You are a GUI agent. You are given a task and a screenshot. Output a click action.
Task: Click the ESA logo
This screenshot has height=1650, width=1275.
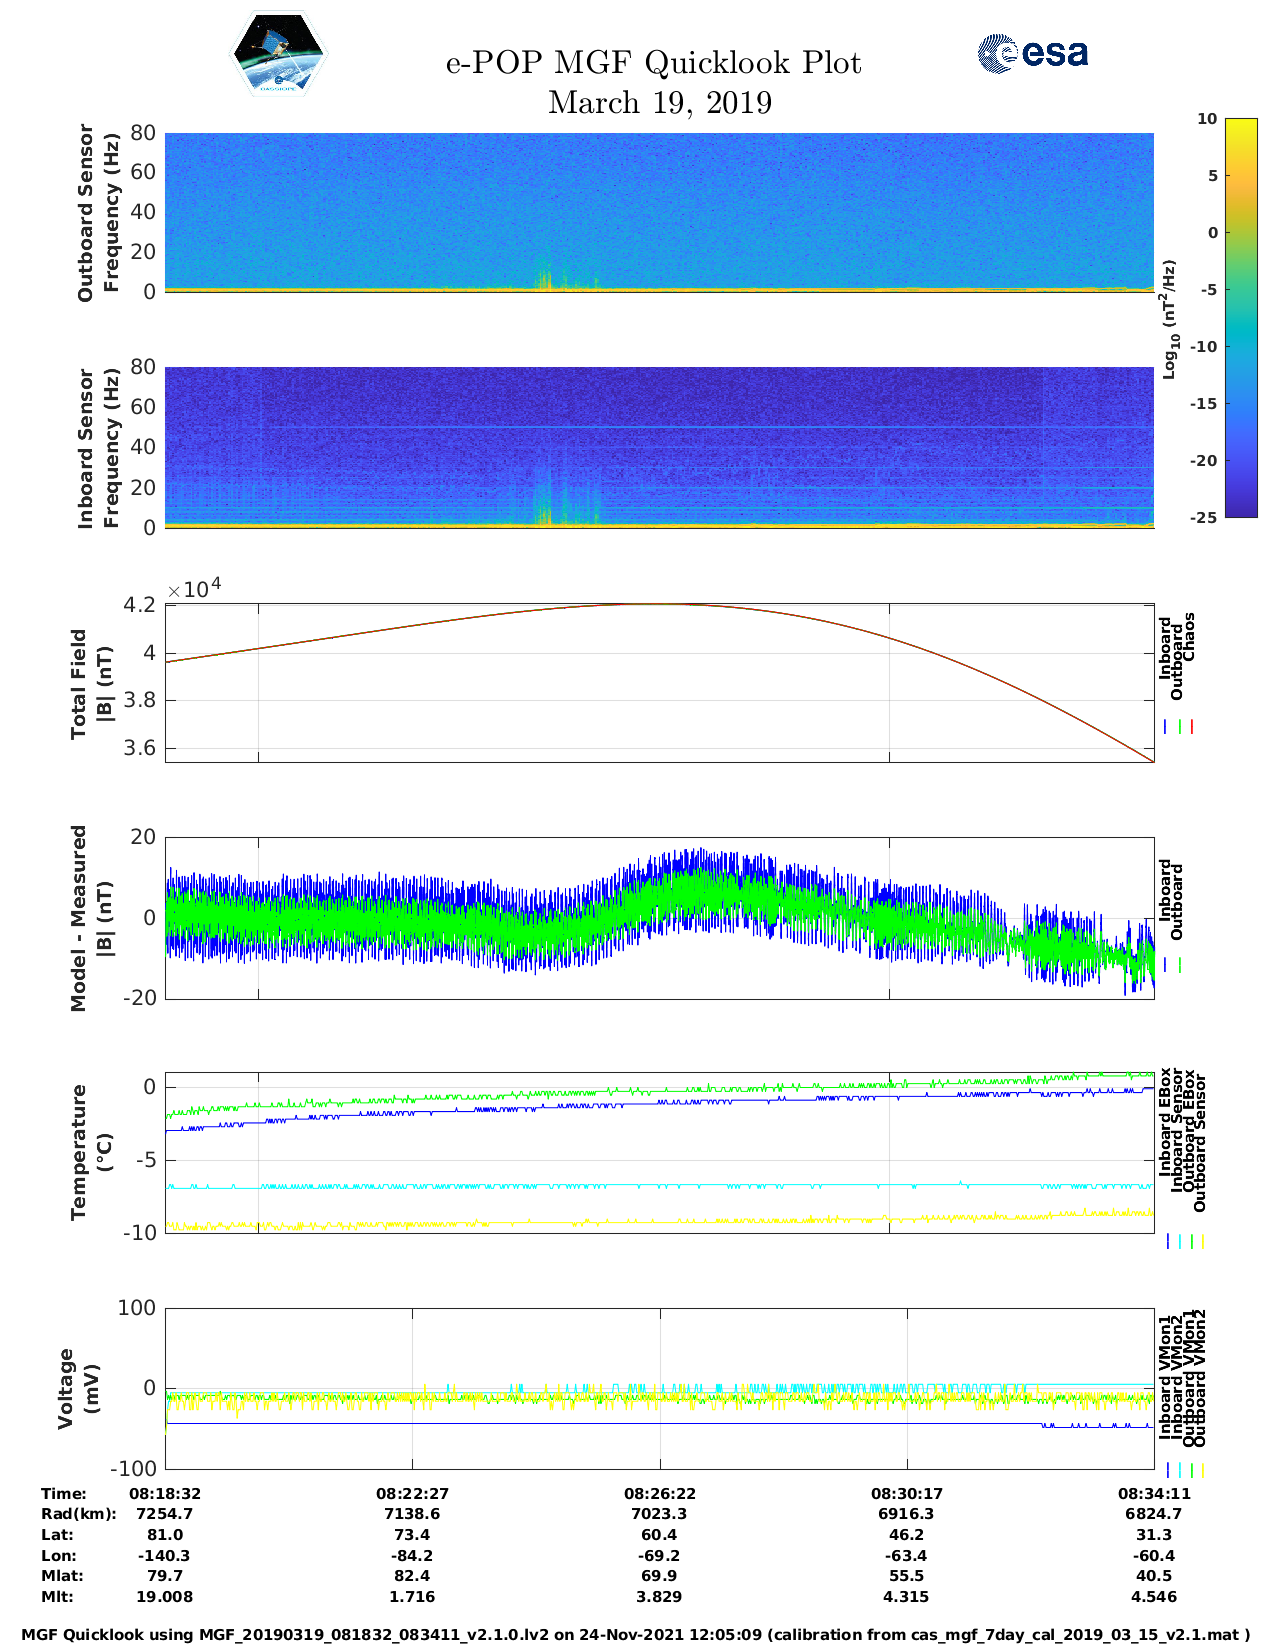1032,53
